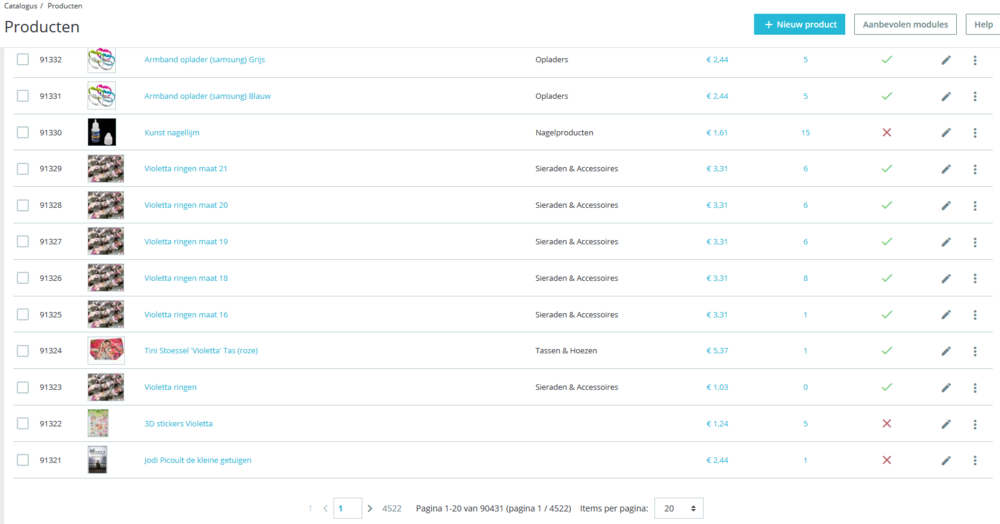Open Kunst nagellijm product link

pos(172,133)
